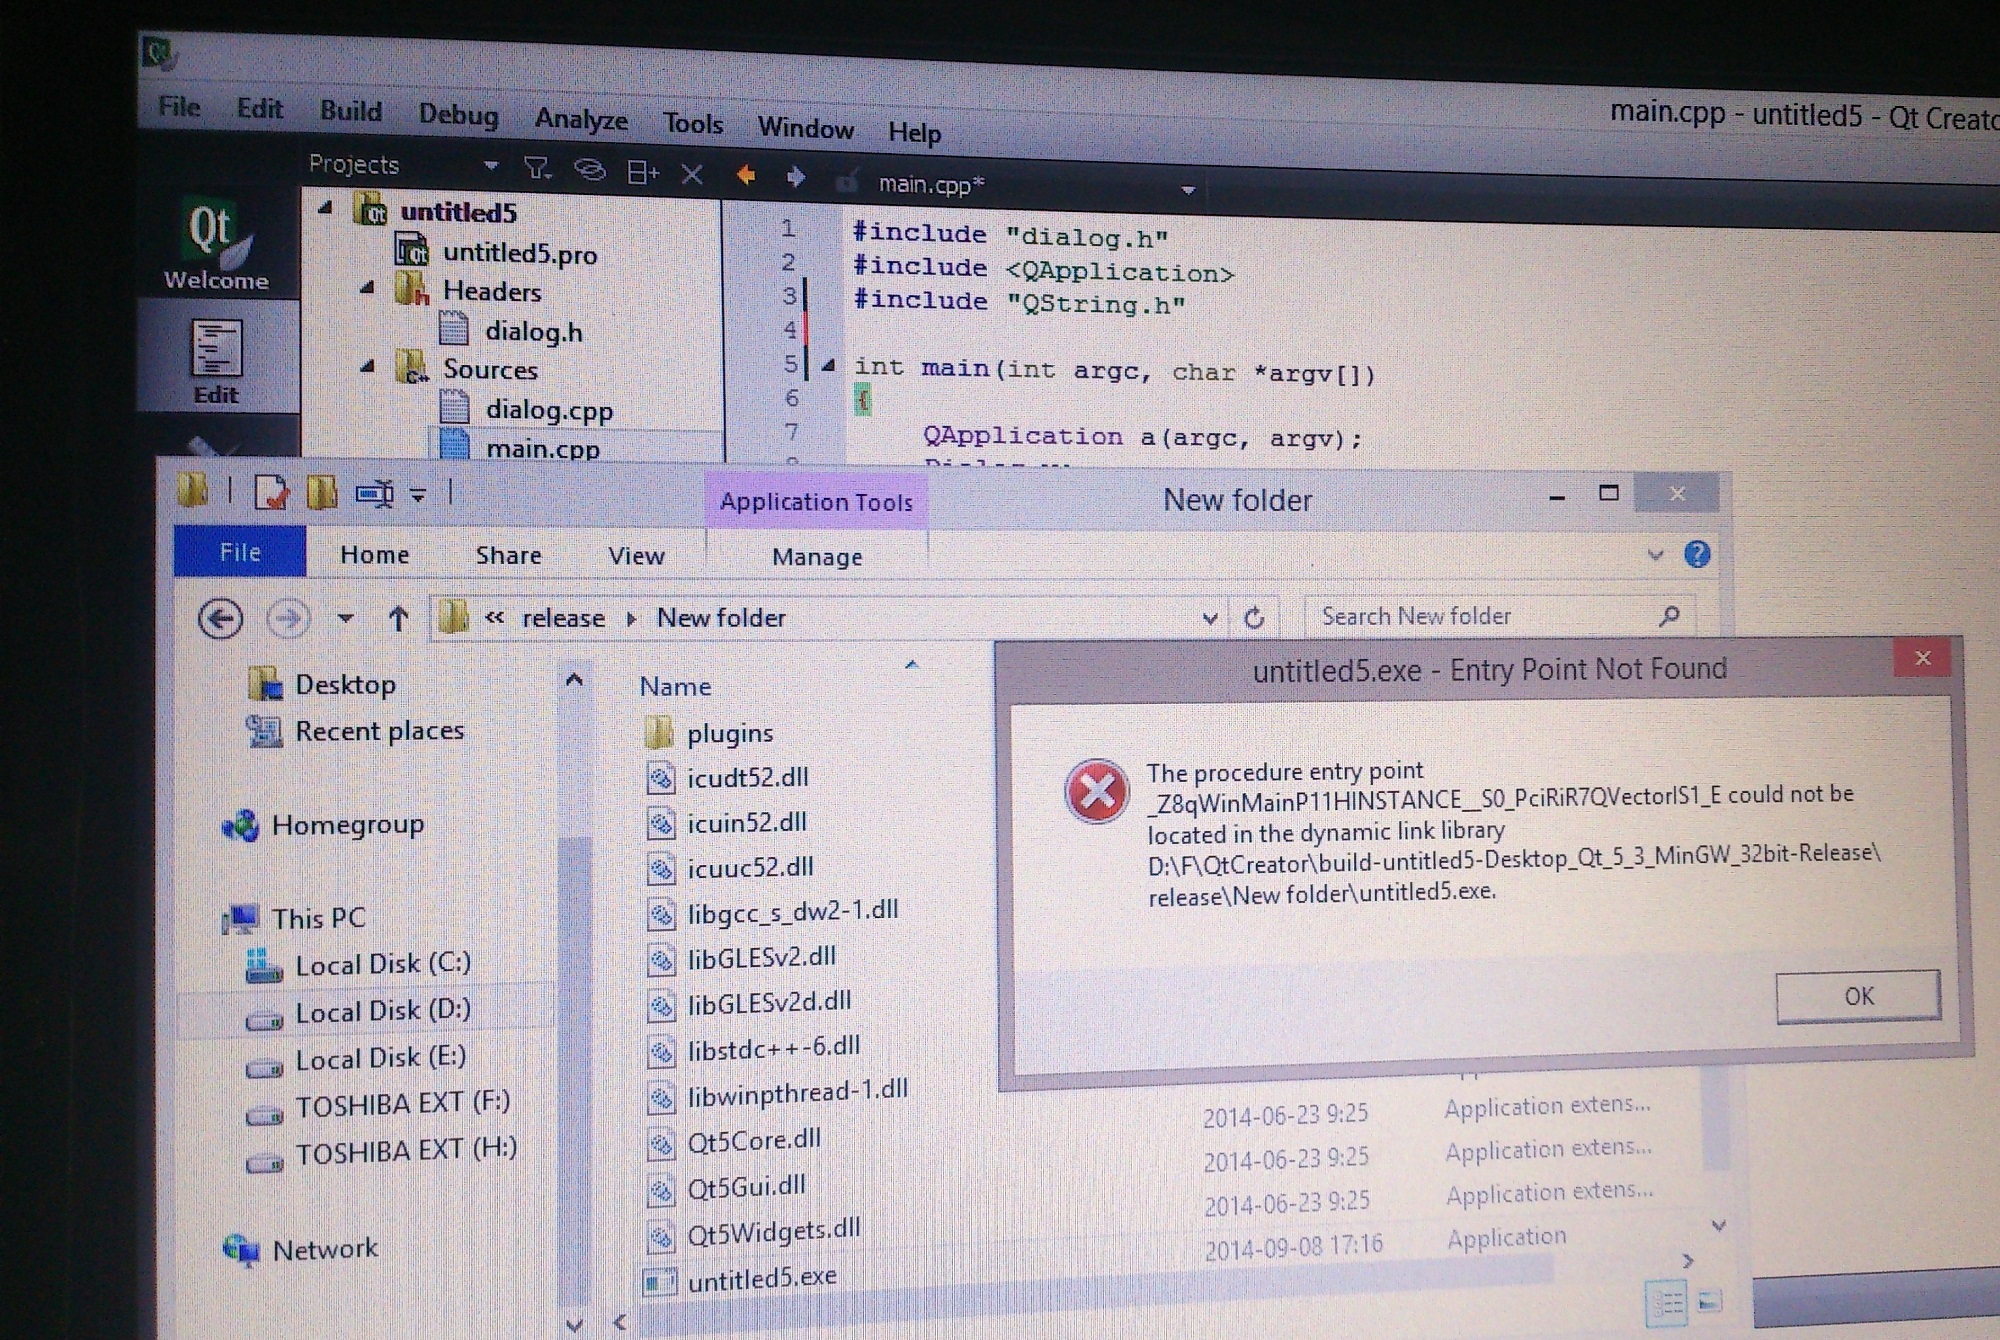The image size is (2000, 1340).
Task: Go back in Explorer navigation
Action: point(220,619)
